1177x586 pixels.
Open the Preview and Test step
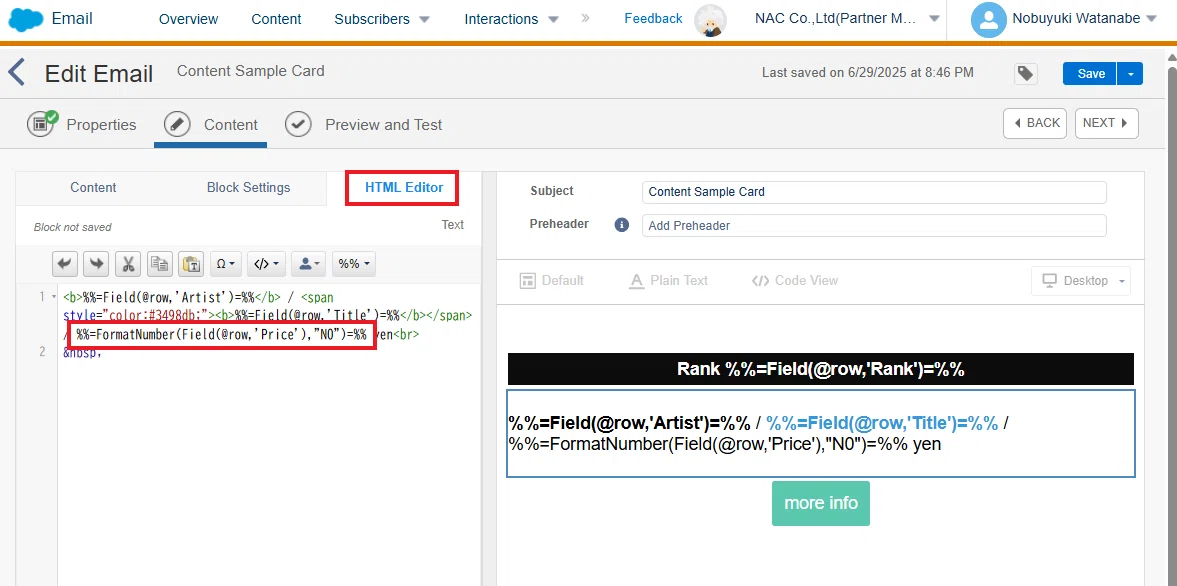pos(364,125)
